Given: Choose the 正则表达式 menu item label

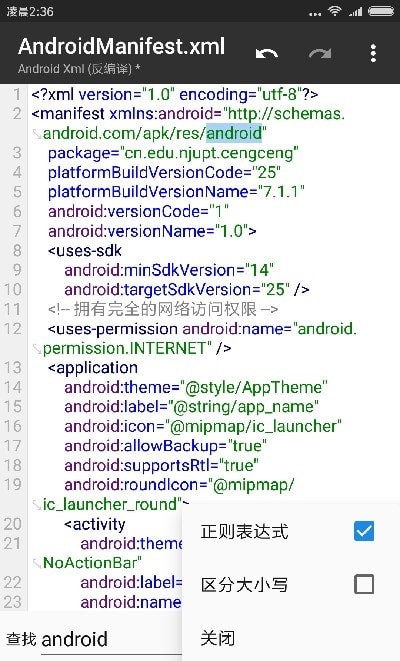Looking at the screenshot, I should (244, 531).
